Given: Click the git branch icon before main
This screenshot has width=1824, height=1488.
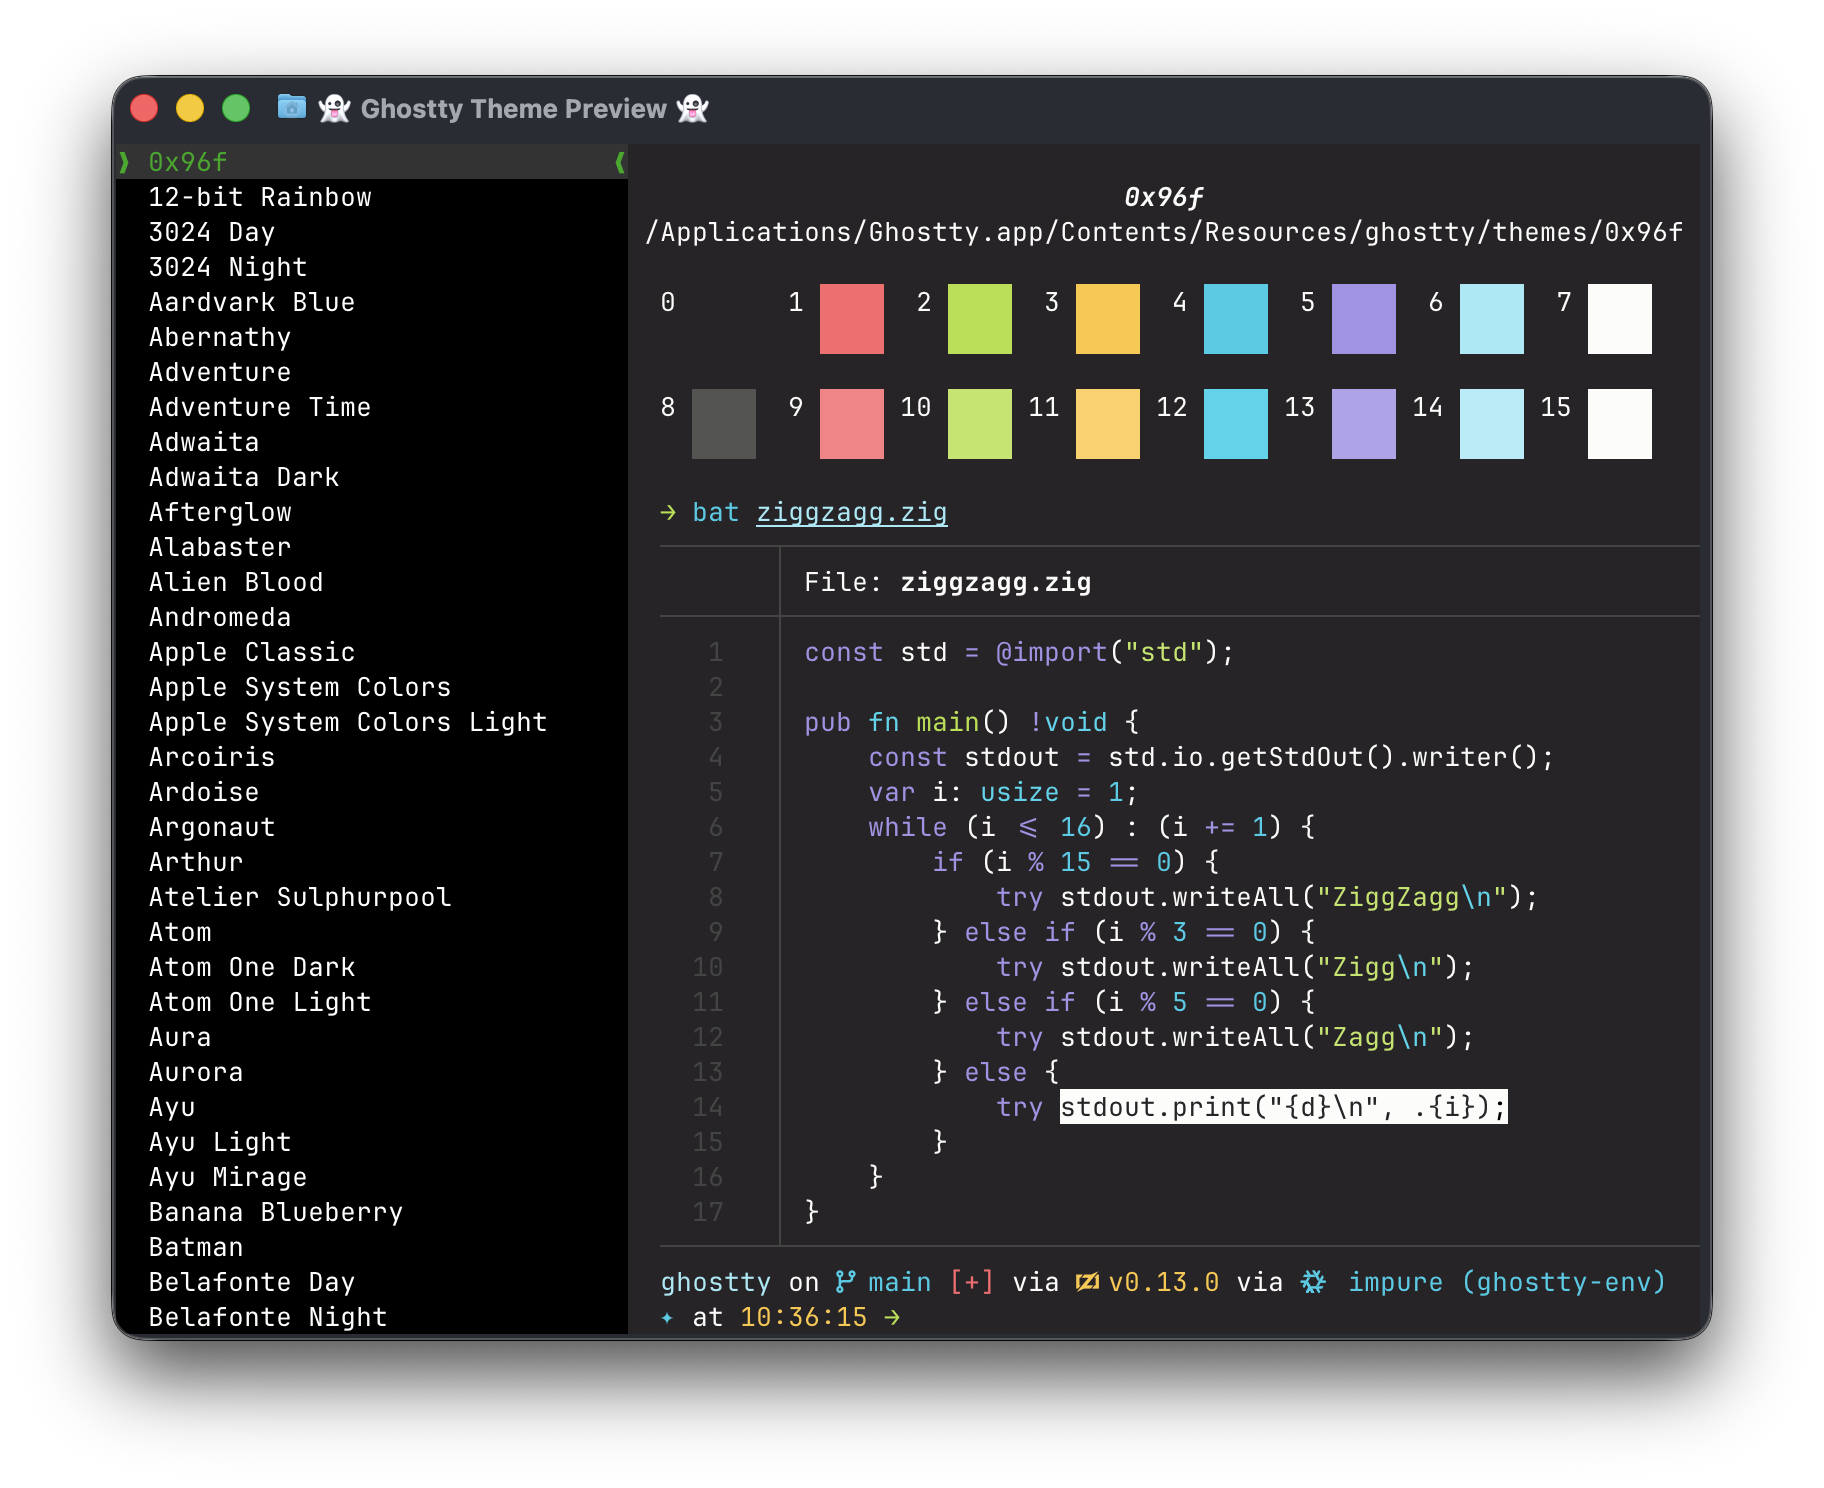Looking at the screenshot, I should (x=845, y=1281).
